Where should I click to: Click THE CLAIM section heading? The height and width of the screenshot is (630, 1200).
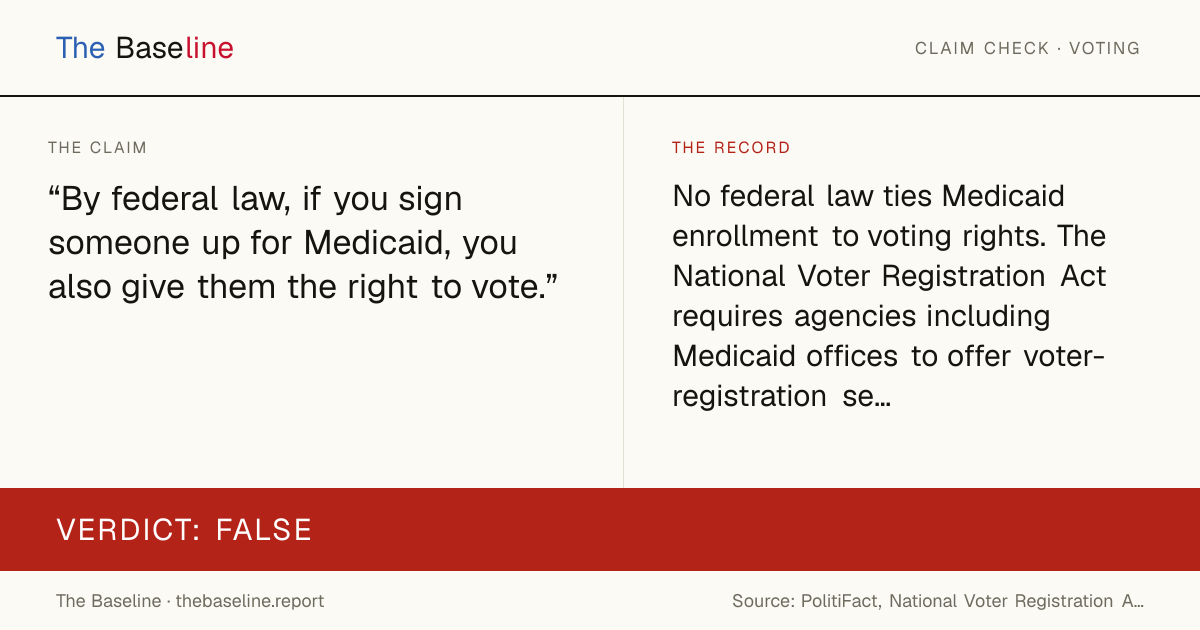point(97,148)
